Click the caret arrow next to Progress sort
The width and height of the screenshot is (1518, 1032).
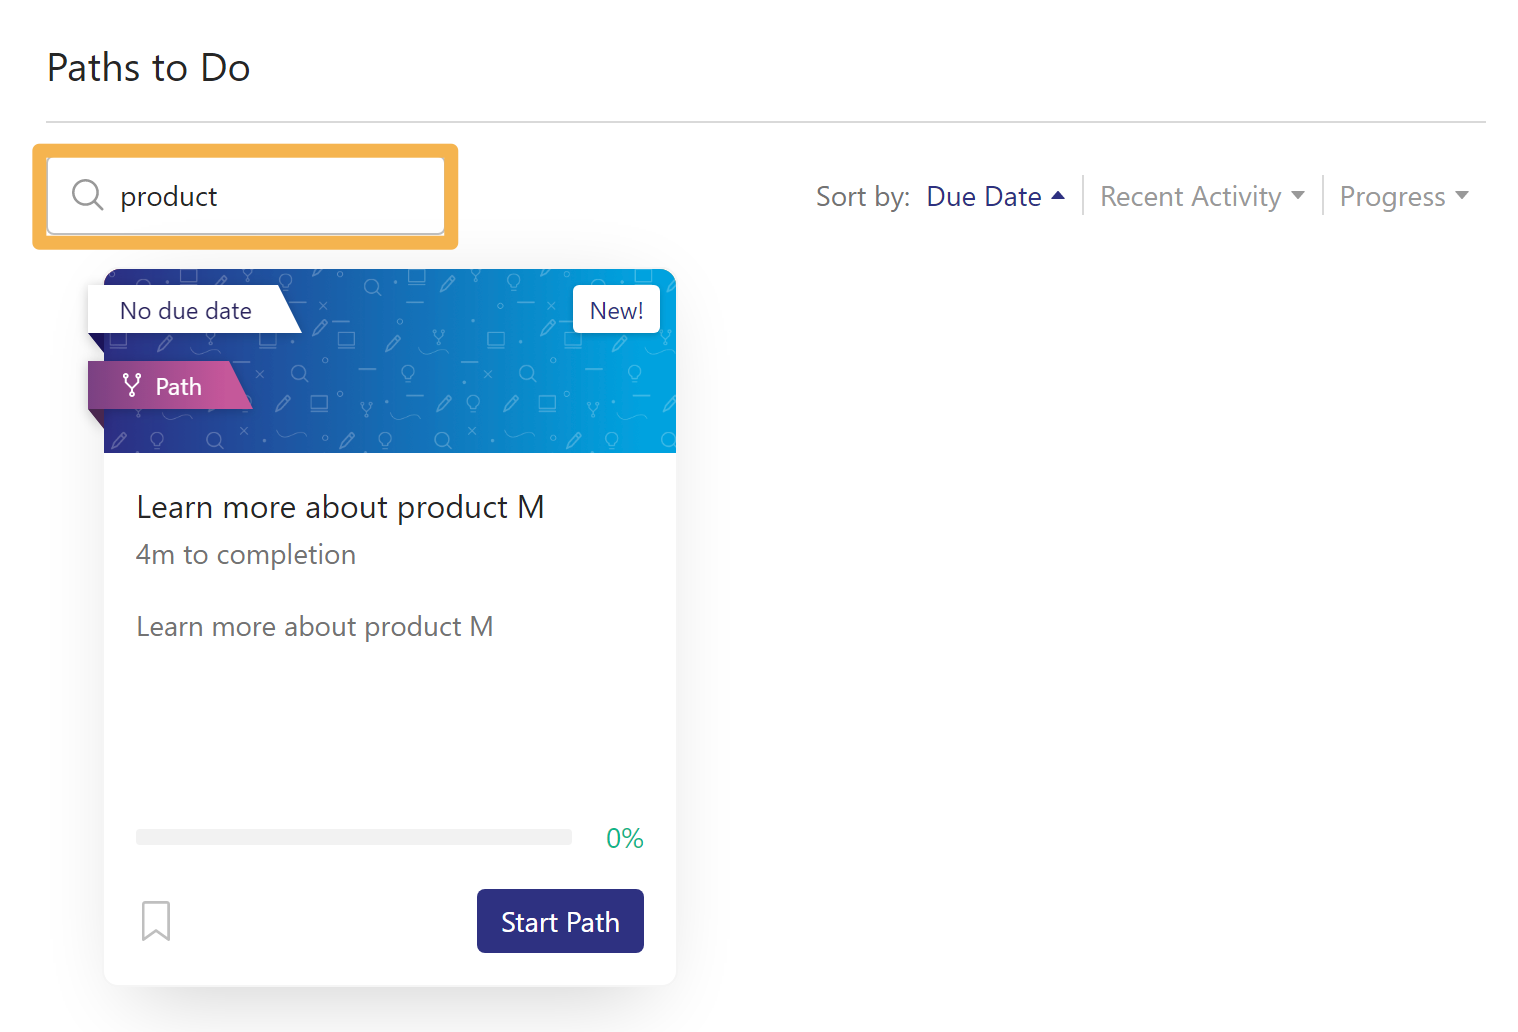click(1462, 196)
